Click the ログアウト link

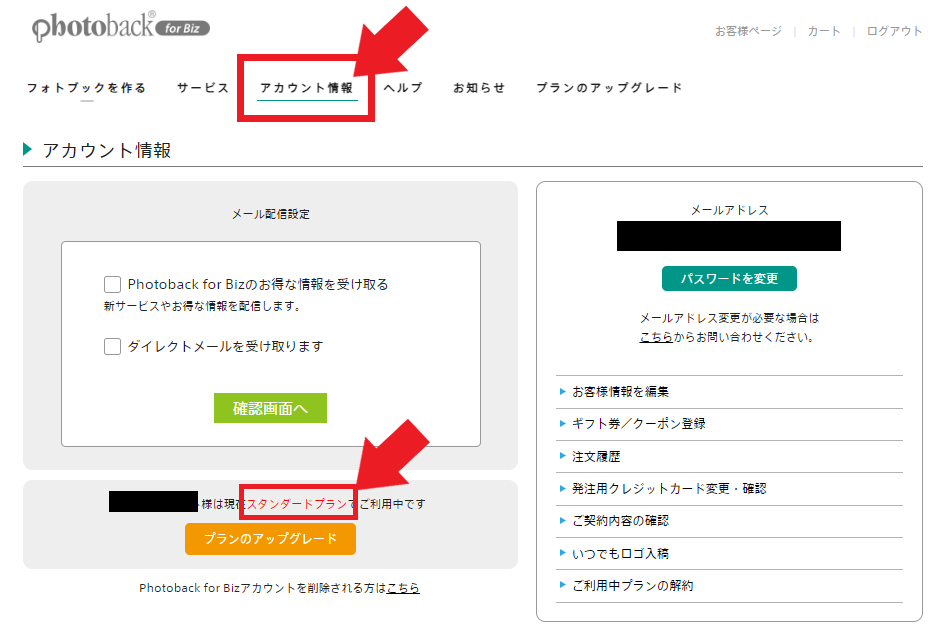(895, 31)
